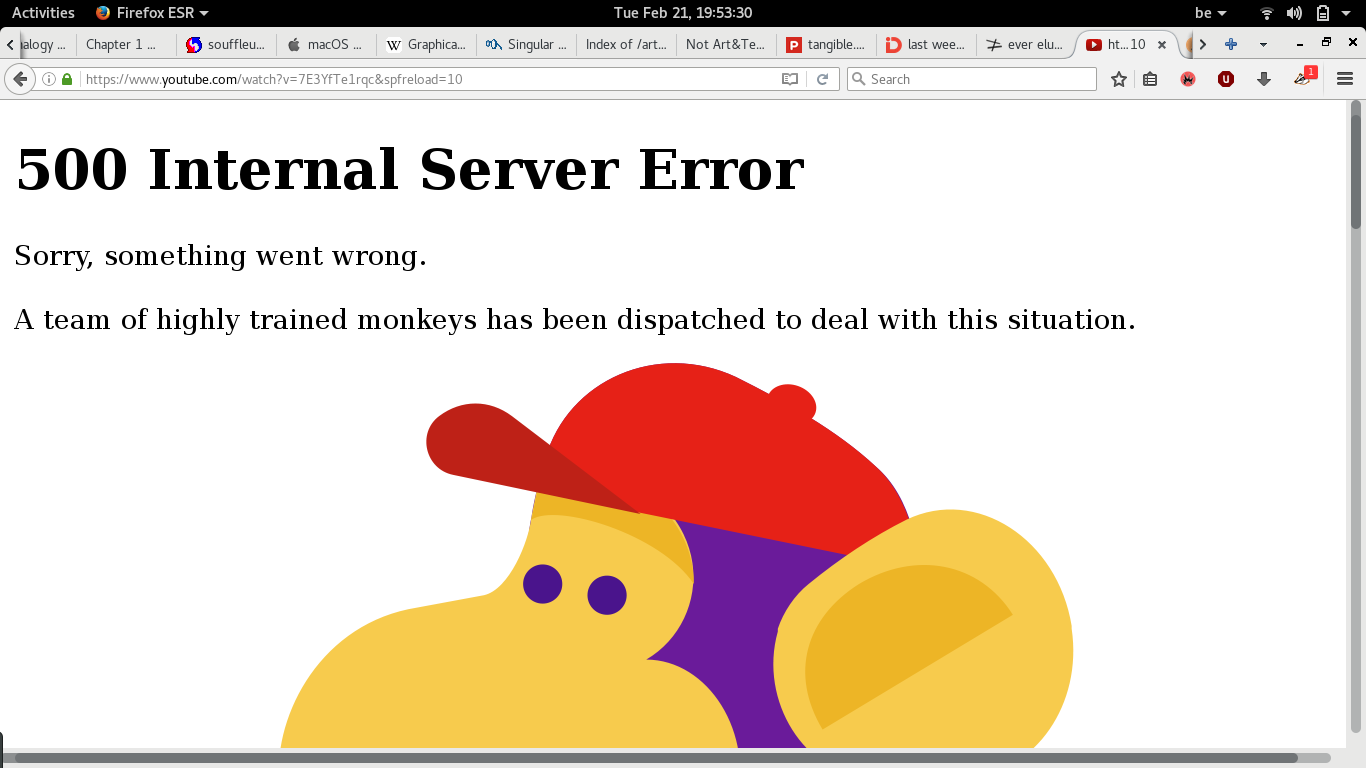Screen dimensions: 1366x768
Task: Open the Firefox ESR application menu
Action: tap(152, 13)
